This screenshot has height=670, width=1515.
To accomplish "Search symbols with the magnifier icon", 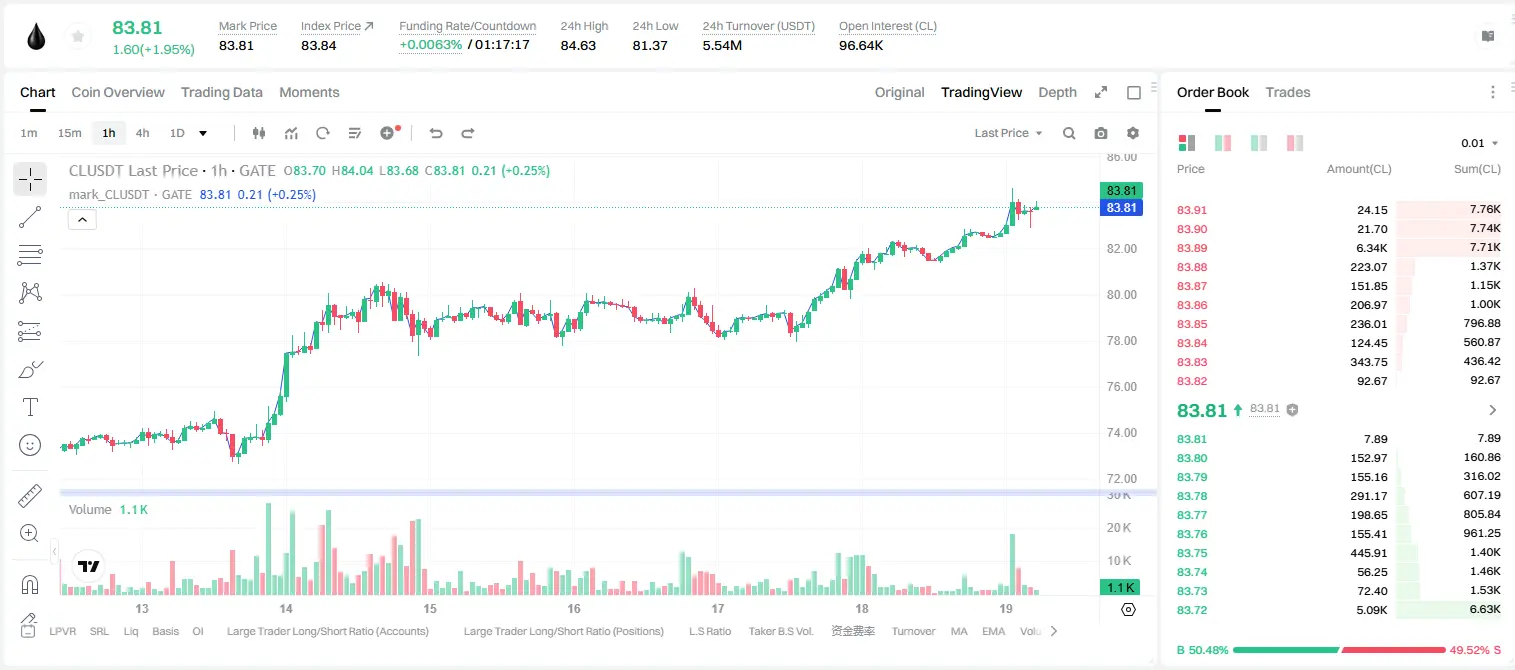I will [x=1069, y=133].
